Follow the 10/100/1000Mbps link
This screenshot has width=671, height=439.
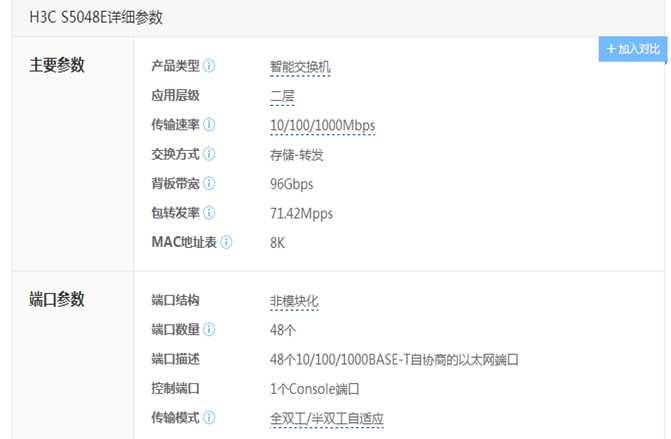[323, 126]
